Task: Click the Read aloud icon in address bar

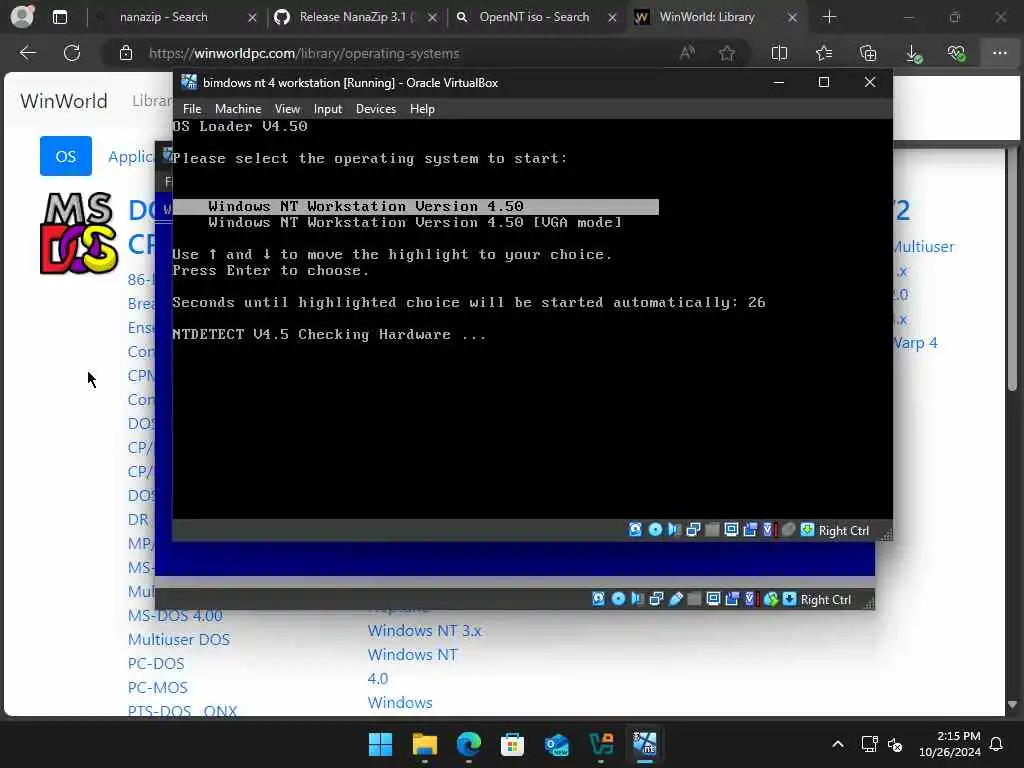Action: [x=687, y=54]
